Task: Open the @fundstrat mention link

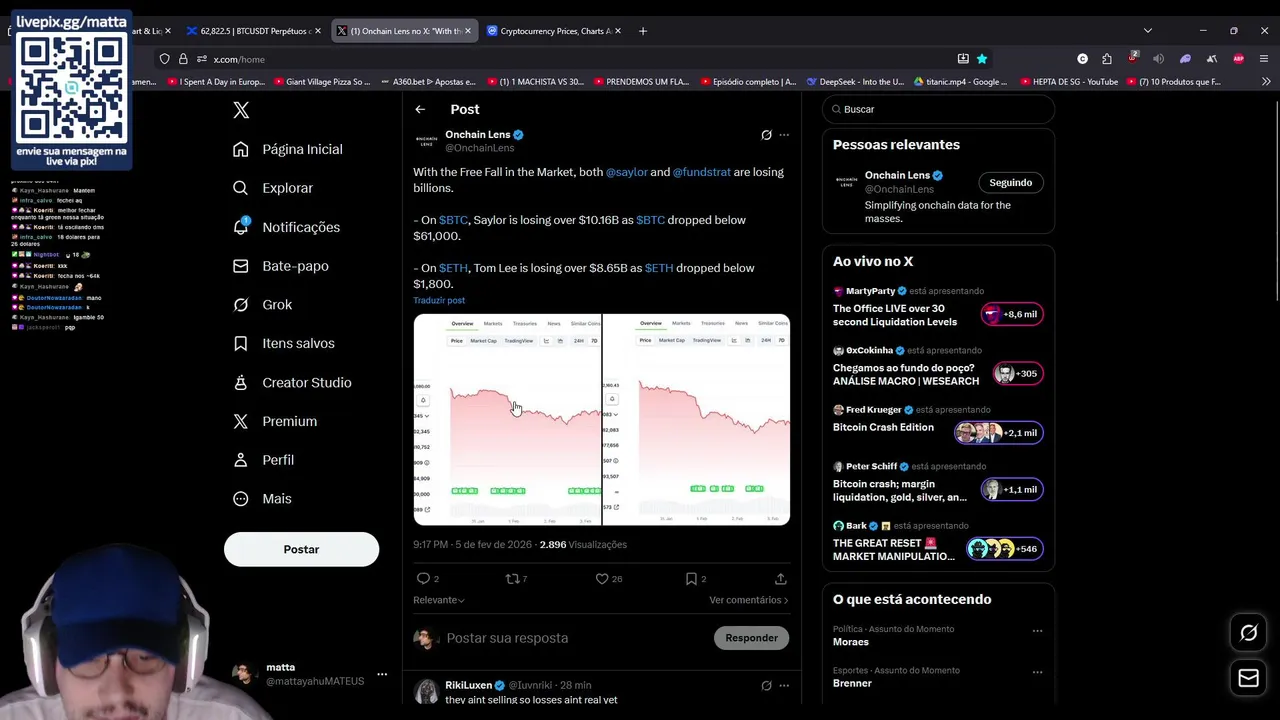Action: (702, 172)
